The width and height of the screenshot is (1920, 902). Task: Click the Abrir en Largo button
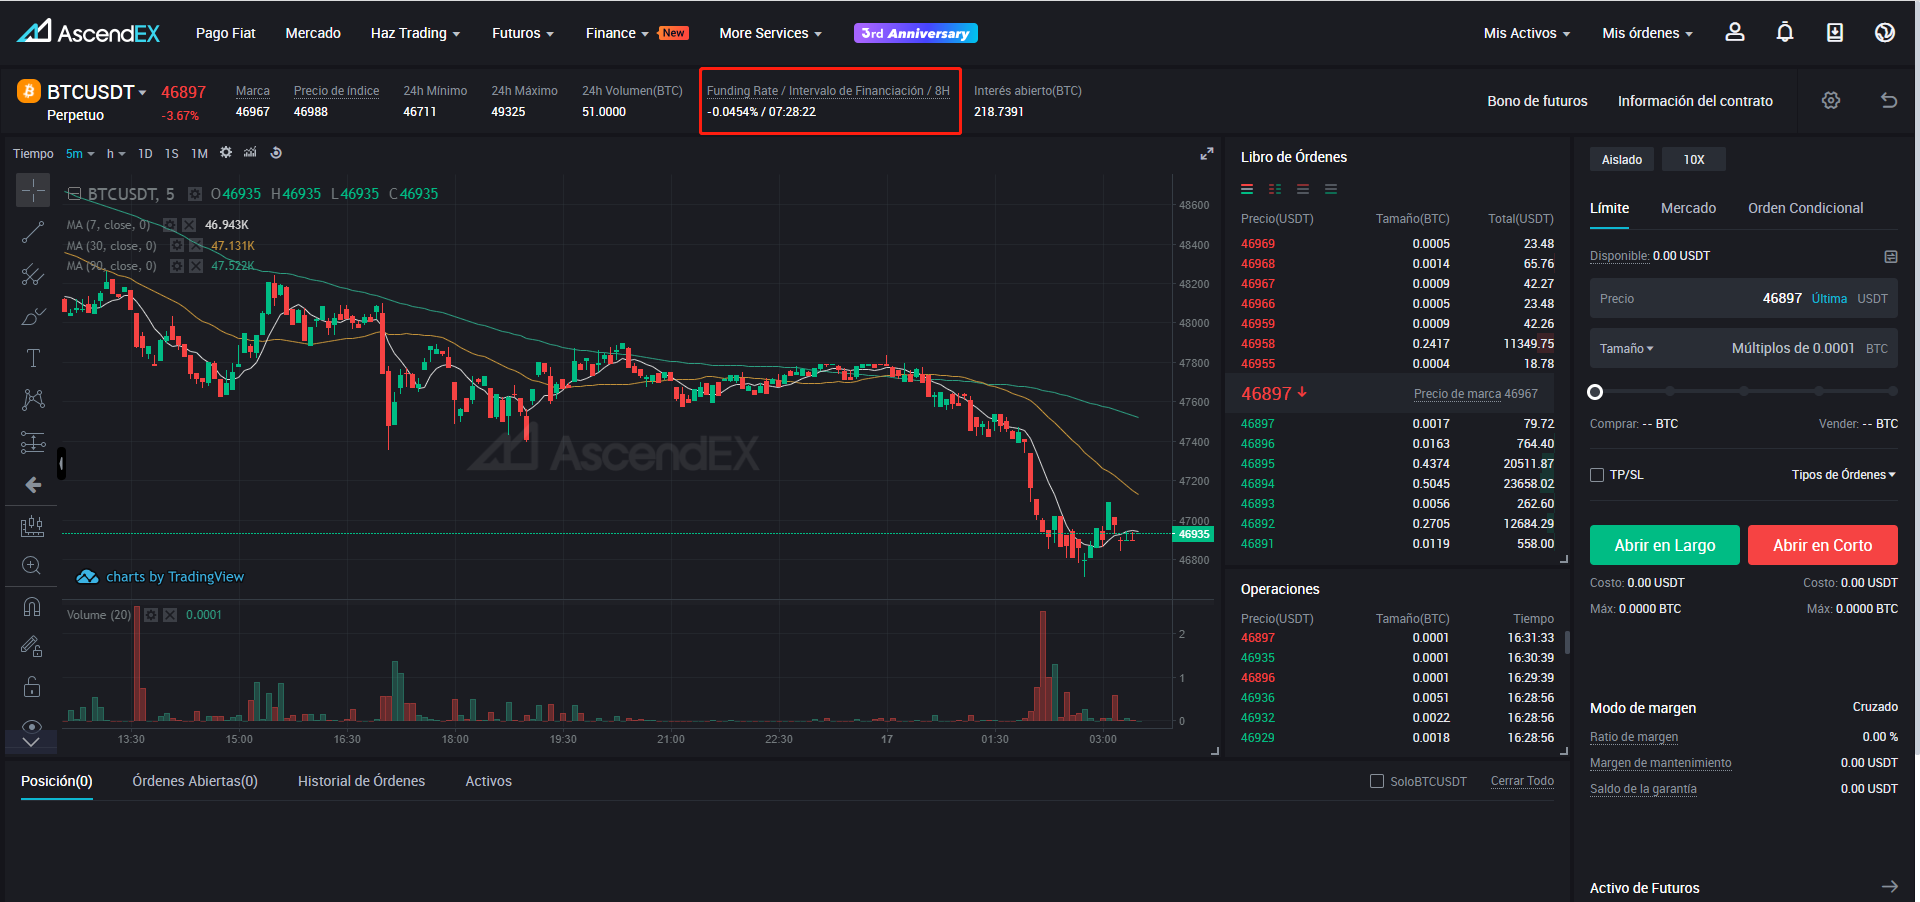point(1665,545)
